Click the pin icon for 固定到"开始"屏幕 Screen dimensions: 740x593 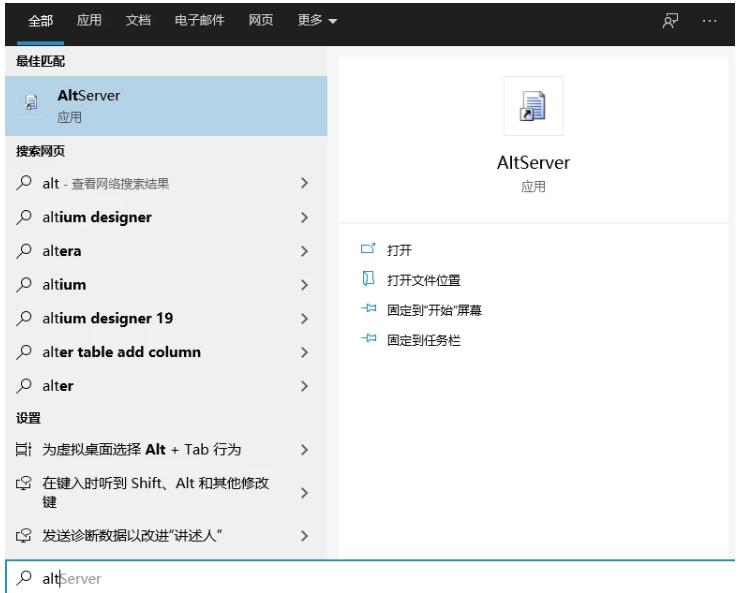[x=369, y=309]
